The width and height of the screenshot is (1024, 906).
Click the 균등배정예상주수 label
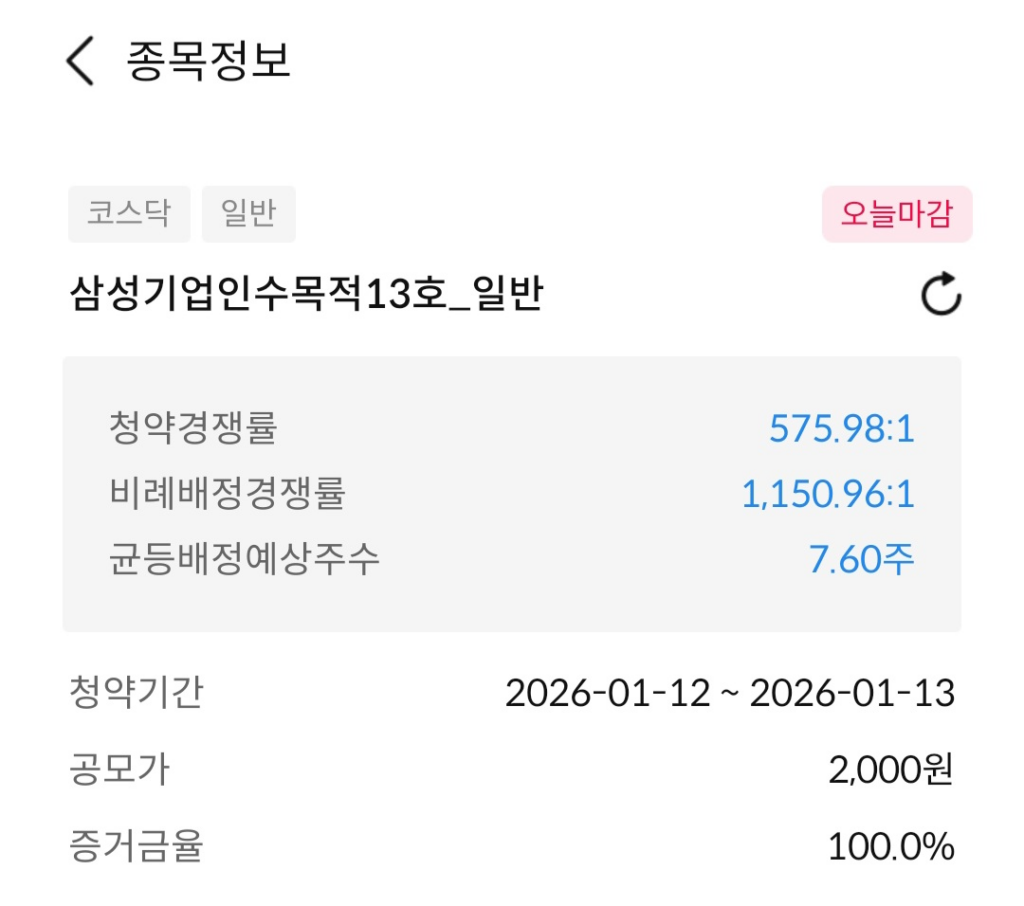[x=244, y=558]
